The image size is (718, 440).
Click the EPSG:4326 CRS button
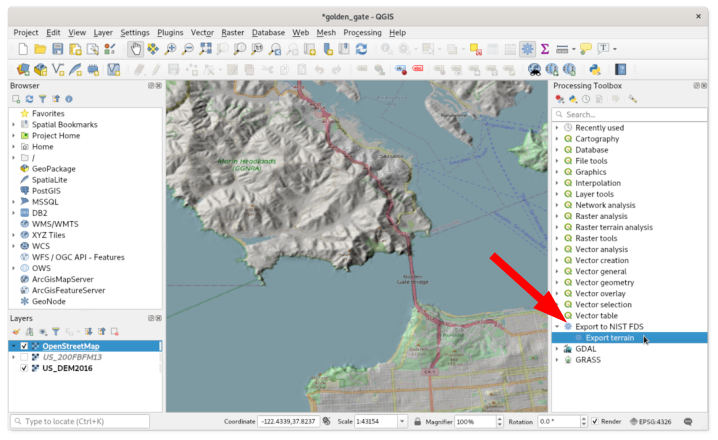click(651, 422)
